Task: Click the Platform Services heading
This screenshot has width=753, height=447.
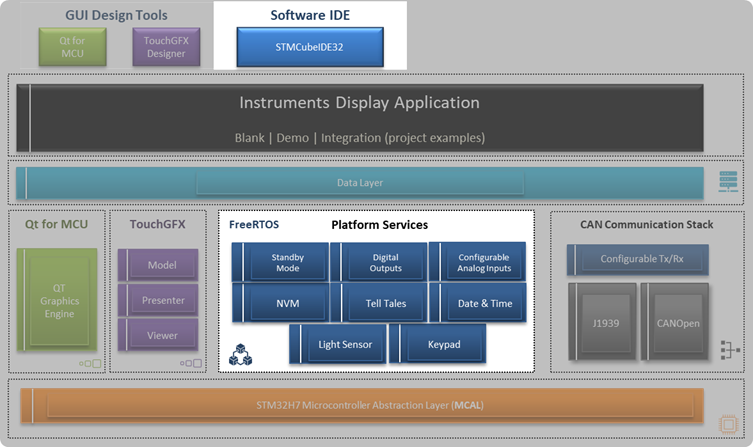Action: point(379,225)
